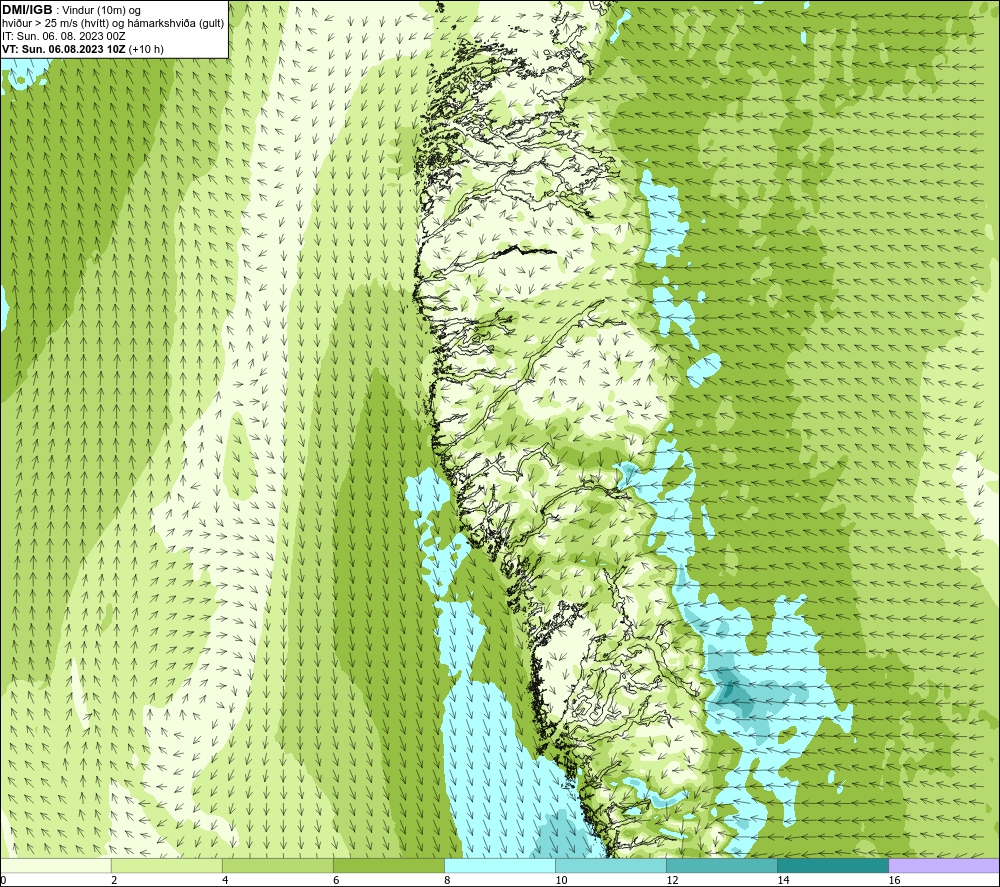
Task: Click the 14–16 m/s dark teal swatch
Action: coord(833,866)
